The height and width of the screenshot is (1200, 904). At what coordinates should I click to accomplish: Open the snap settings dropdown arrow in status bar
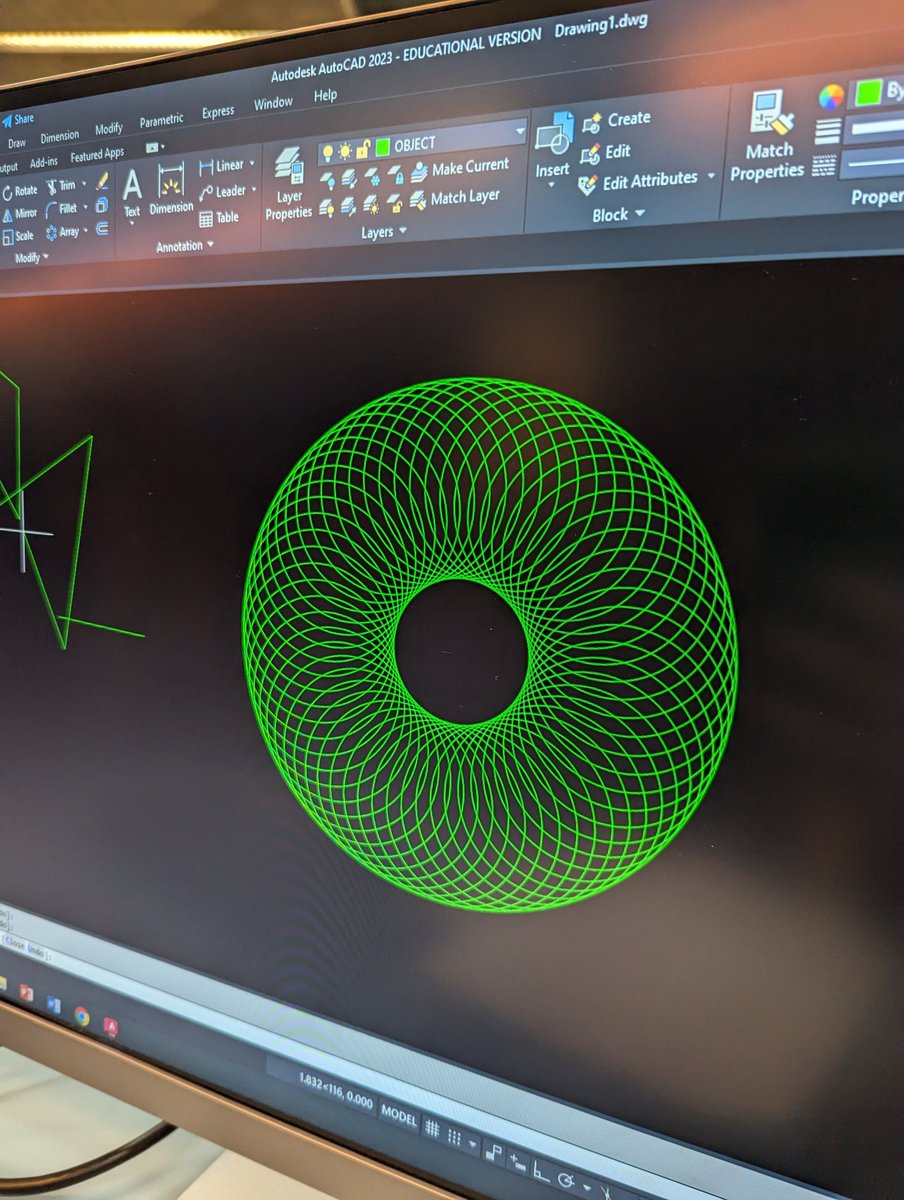473,1143
